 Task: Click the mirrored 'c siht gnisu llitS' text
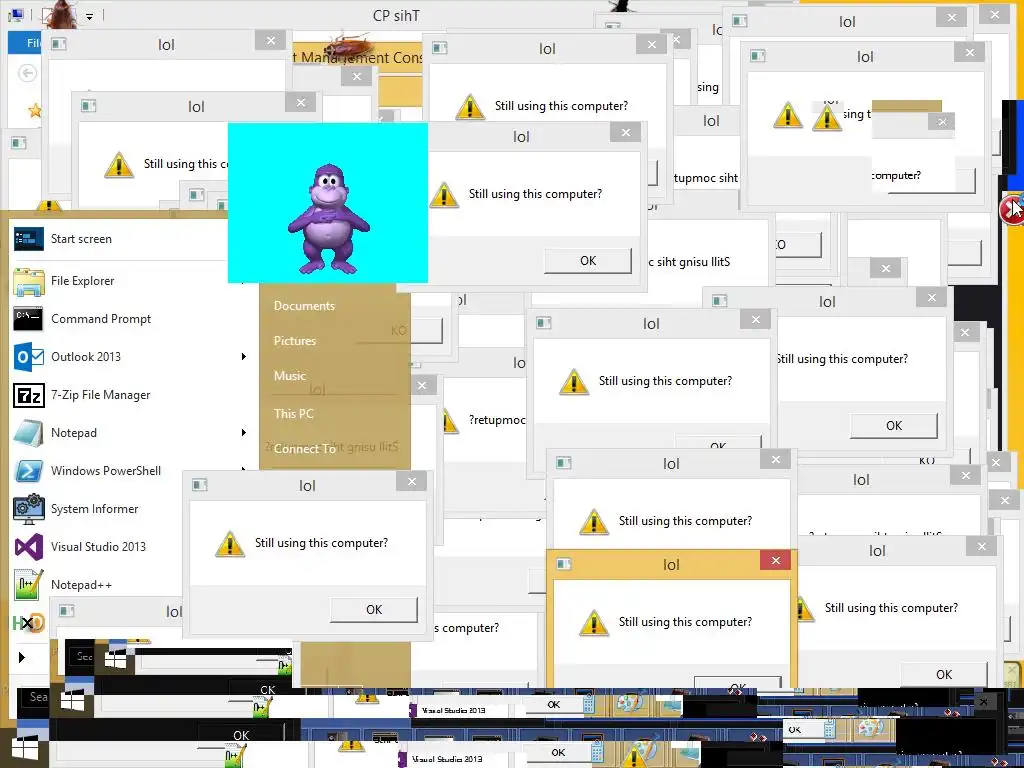pyautogui.click(x=689, y=262)
